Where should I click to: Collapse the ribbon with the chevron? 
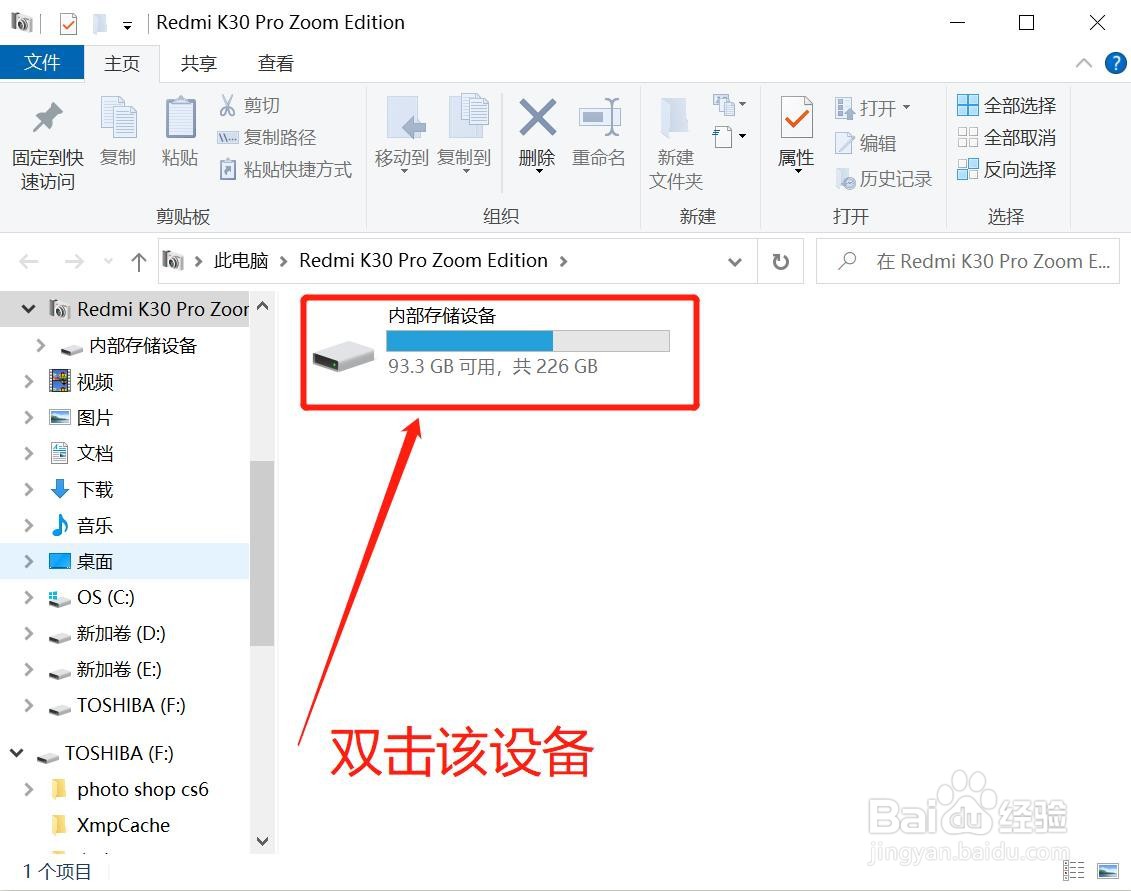[1083, 63]
